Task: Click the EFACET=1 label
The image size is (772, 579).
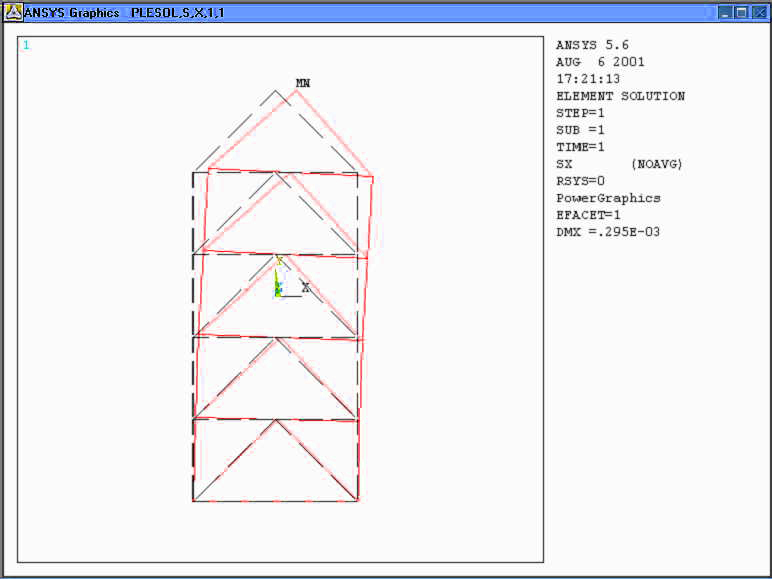Action: (x=588, y=215)
